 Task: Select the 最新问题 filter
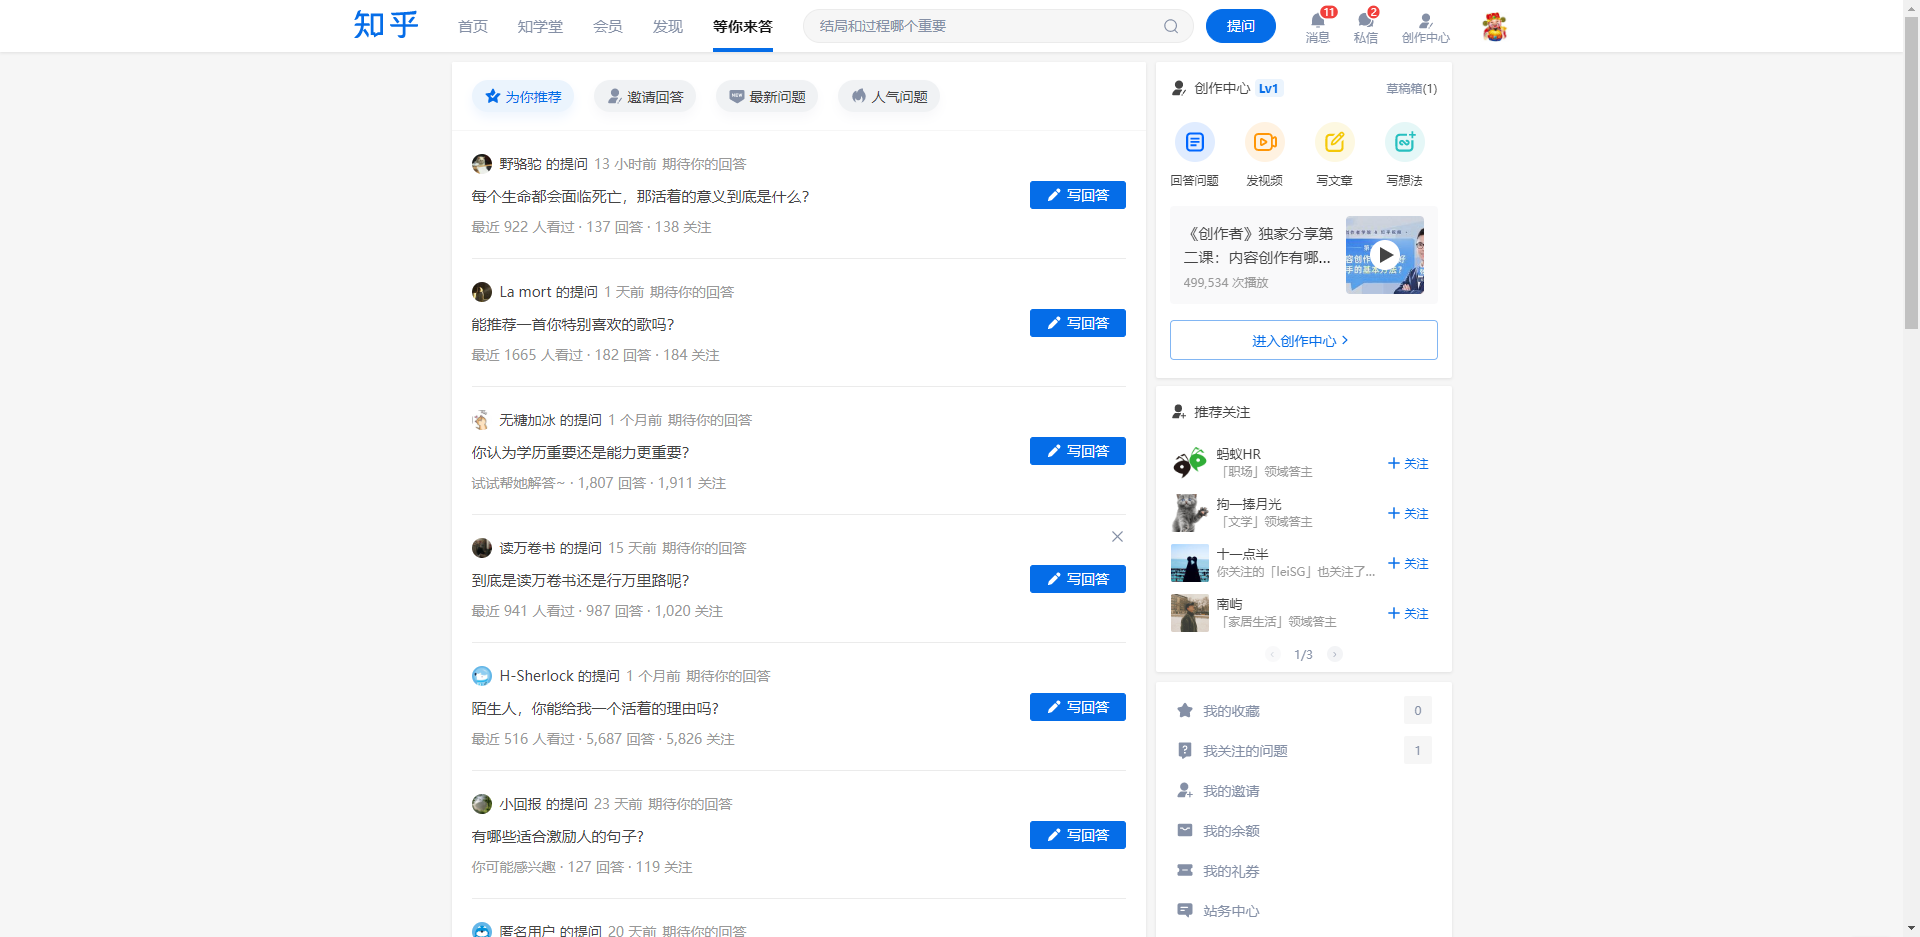[767, 97]
